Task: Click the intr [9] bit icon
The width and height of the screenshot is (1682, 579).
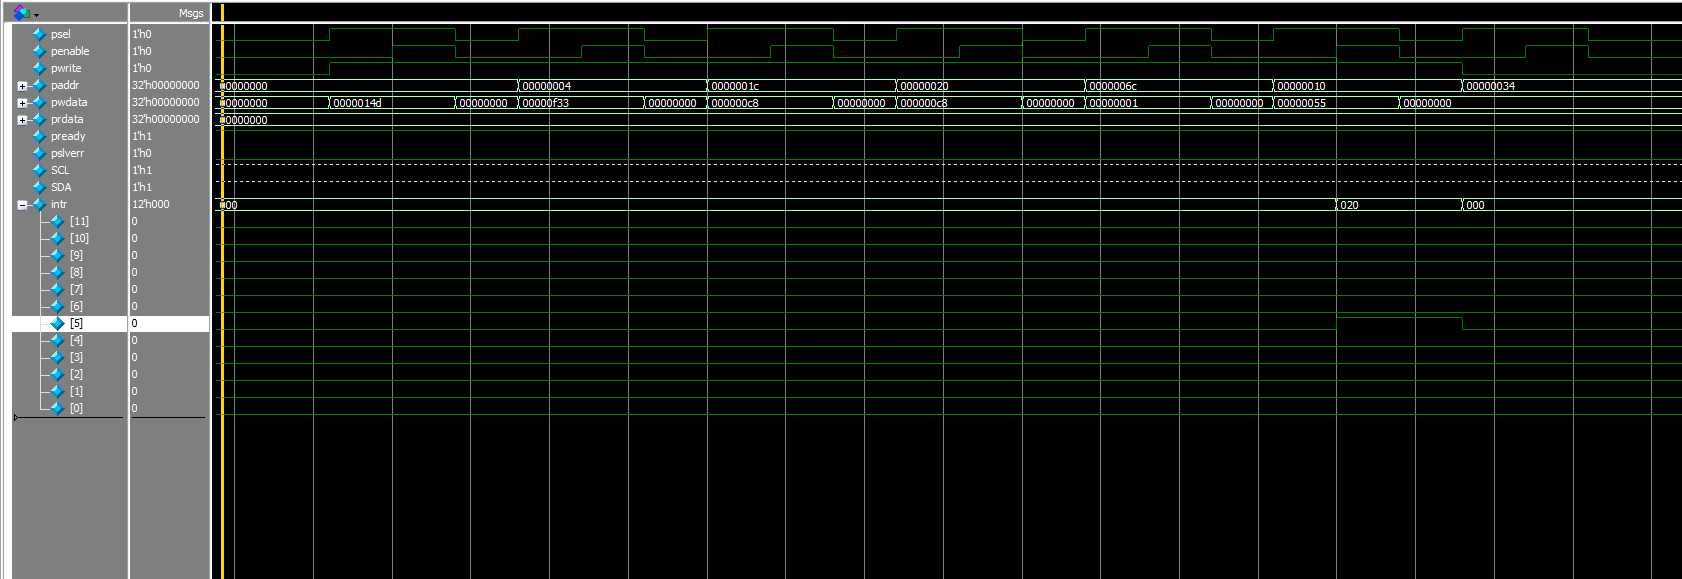Action: click(x=57, y=255)
